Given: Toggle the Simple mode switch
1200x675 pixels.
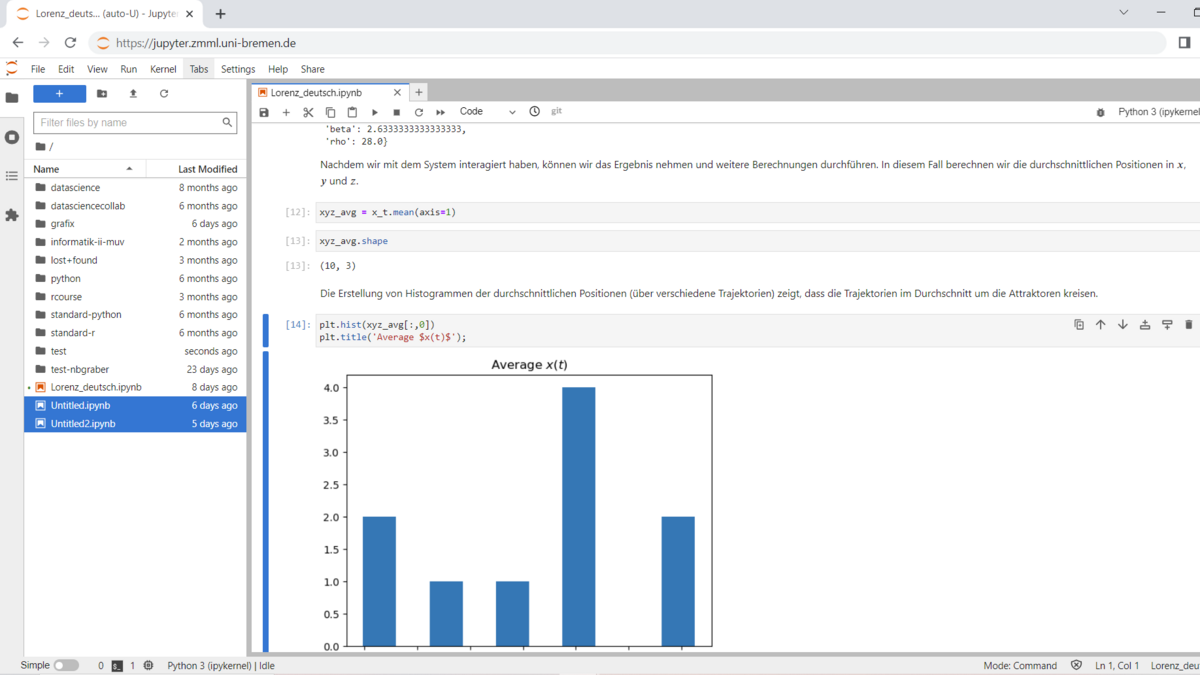Looking at the screenshot, I should (x=66, y=665).
